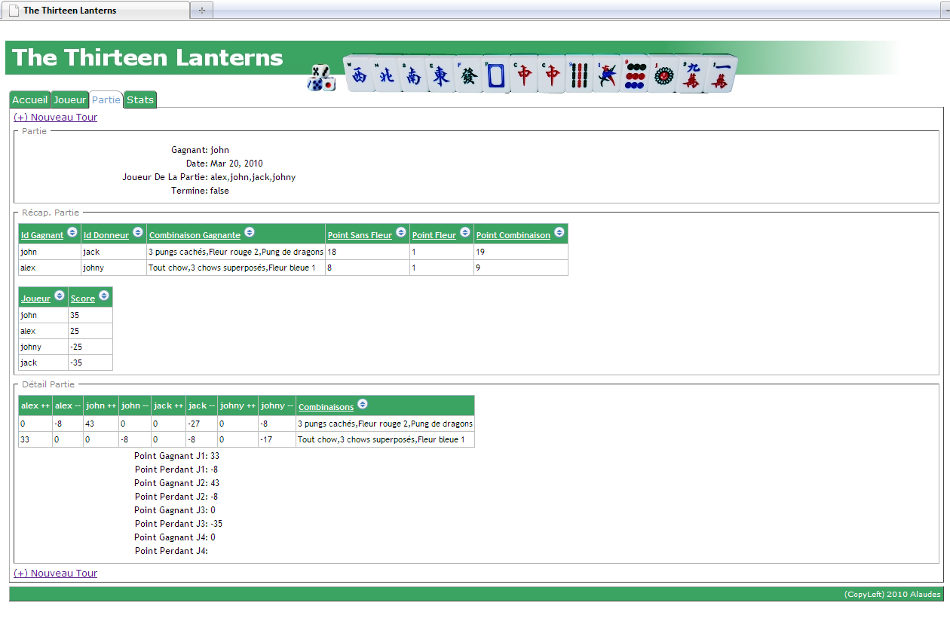The width and height of the screenshot is (950, 618).
Task: Select a Red Dragon tile icon
Action: click(x=523, y=74)
